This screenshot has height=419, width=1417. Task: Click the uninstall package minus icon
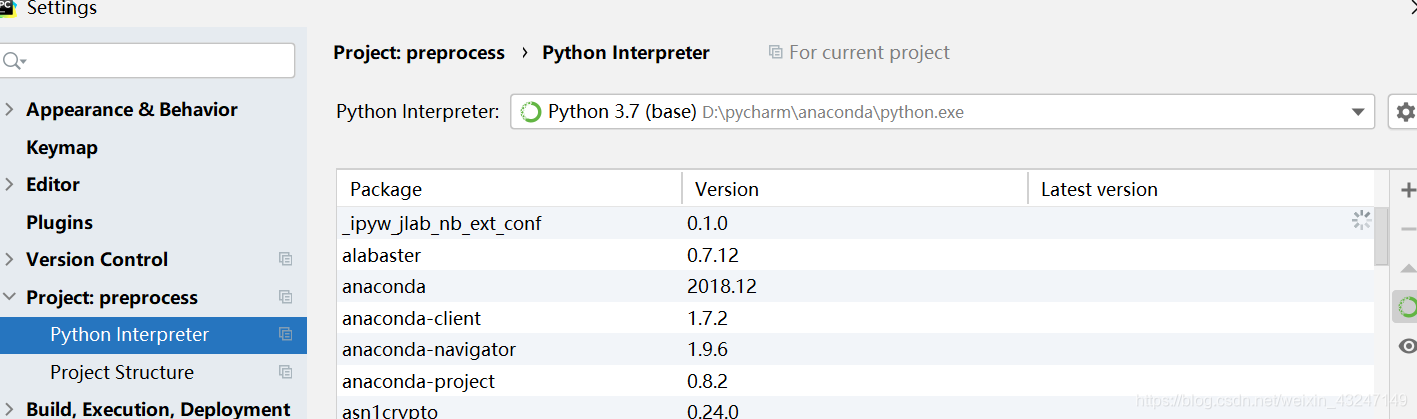coord(1408,229)
